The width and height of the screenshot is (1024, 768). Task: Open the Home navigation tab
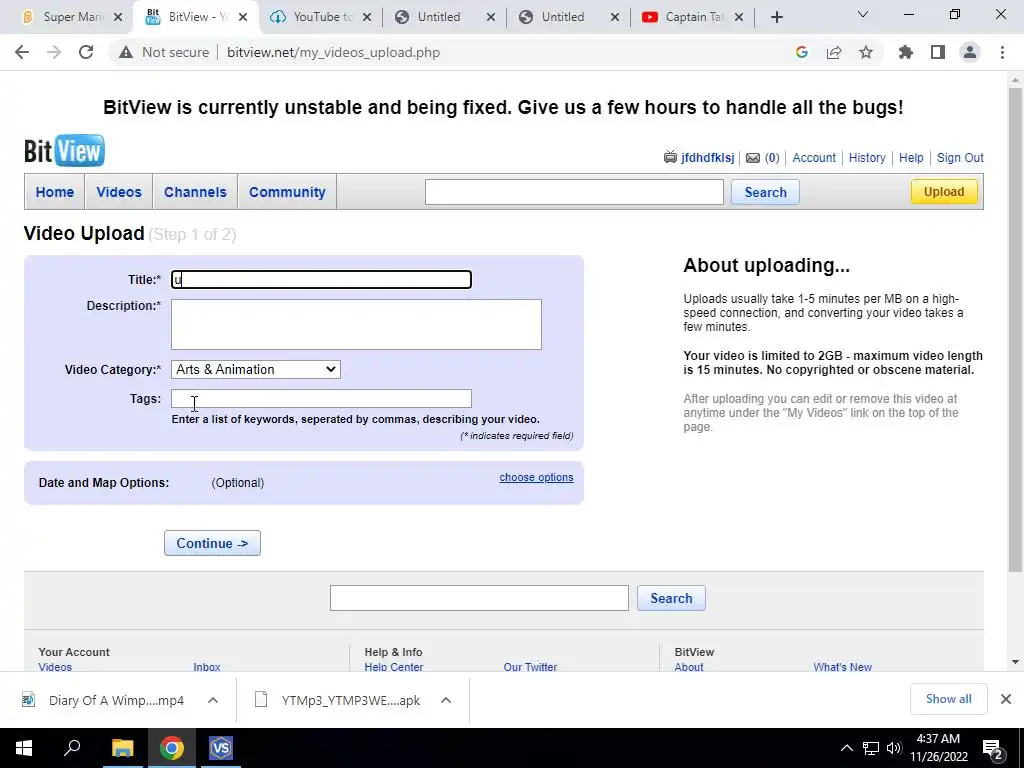pos(55,192)
